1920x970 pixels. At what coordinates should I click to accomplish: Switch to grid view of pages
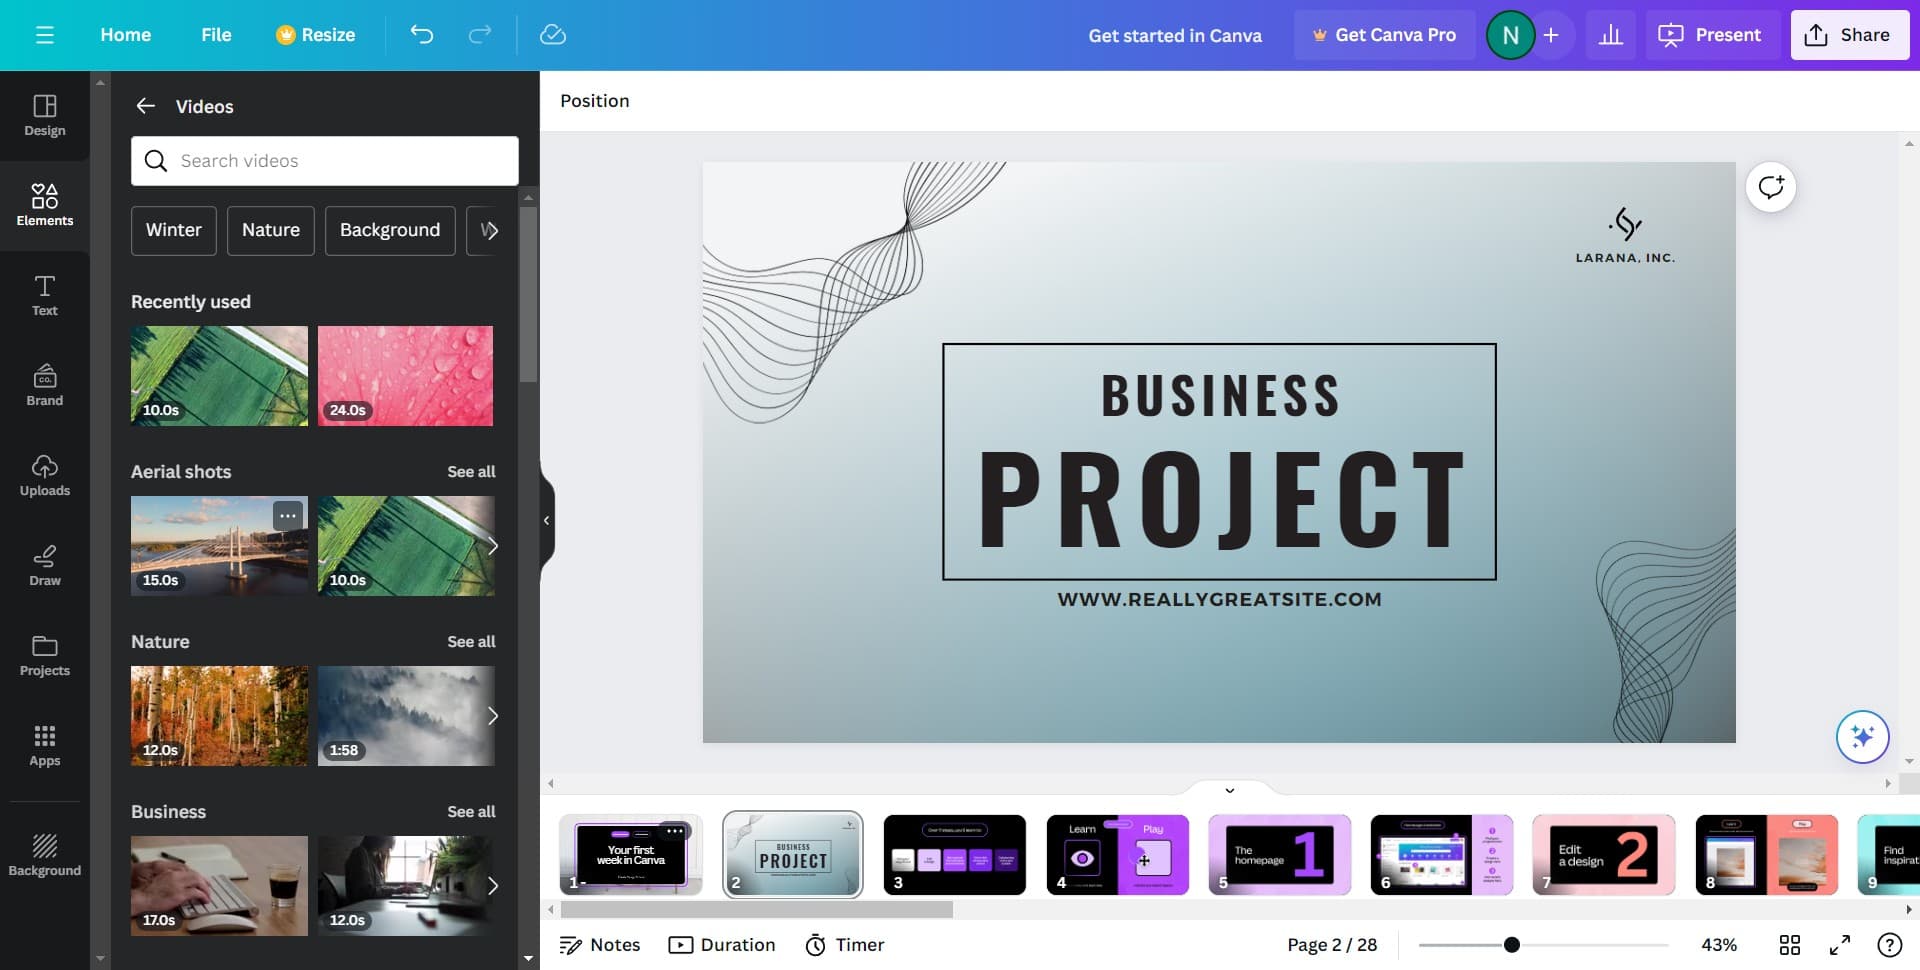(1789, 945)
